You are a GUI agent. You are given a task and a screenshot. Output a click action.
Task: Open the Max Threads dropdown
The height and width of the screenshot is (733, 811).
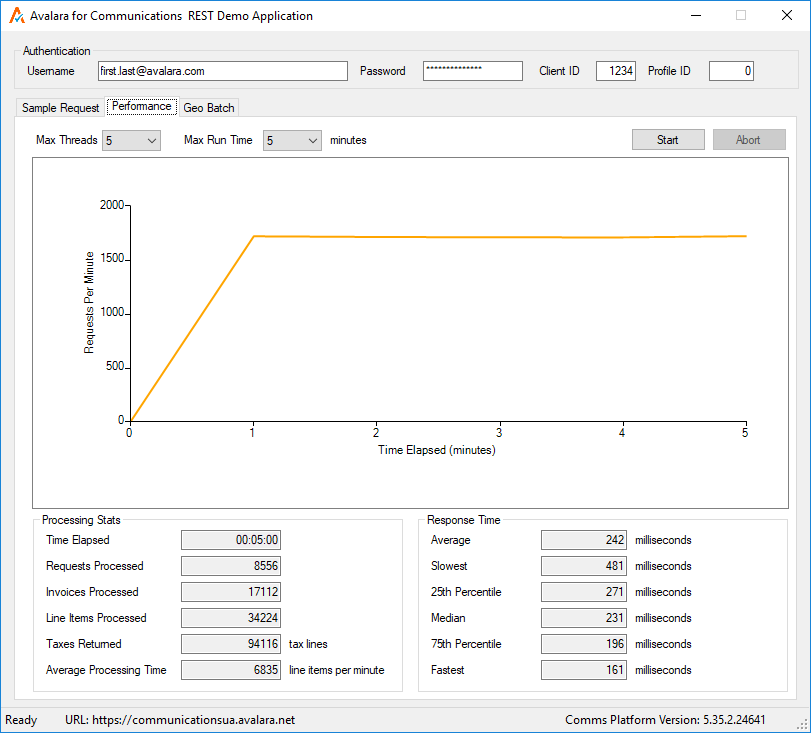tap(131, 141)
